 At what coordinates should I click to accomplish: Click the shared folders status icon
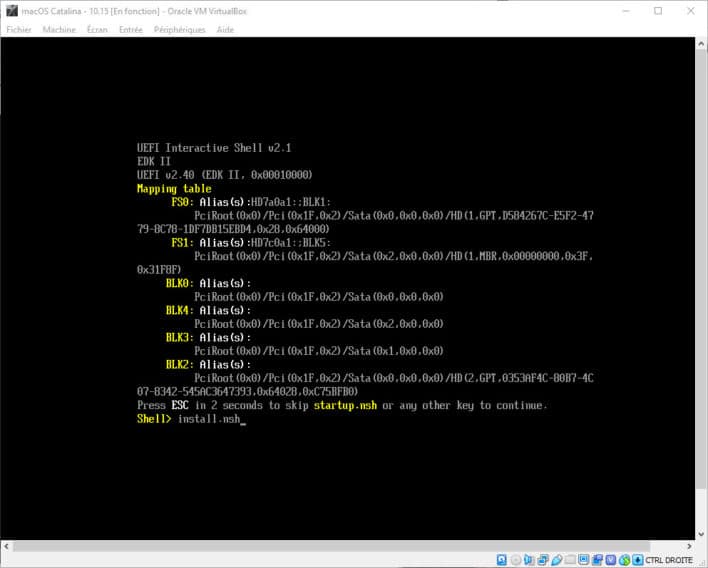[570, 560]
